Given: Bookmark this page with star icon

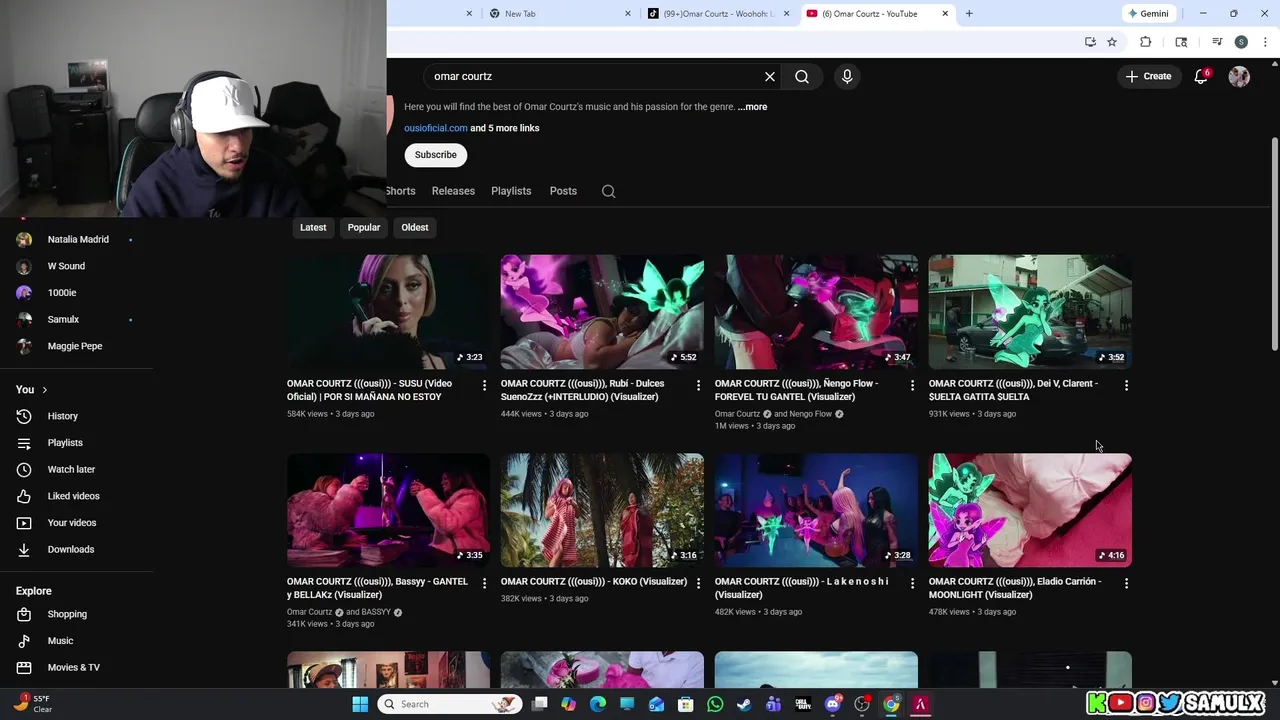Looking at the screenshot, I should [1112, 42].
